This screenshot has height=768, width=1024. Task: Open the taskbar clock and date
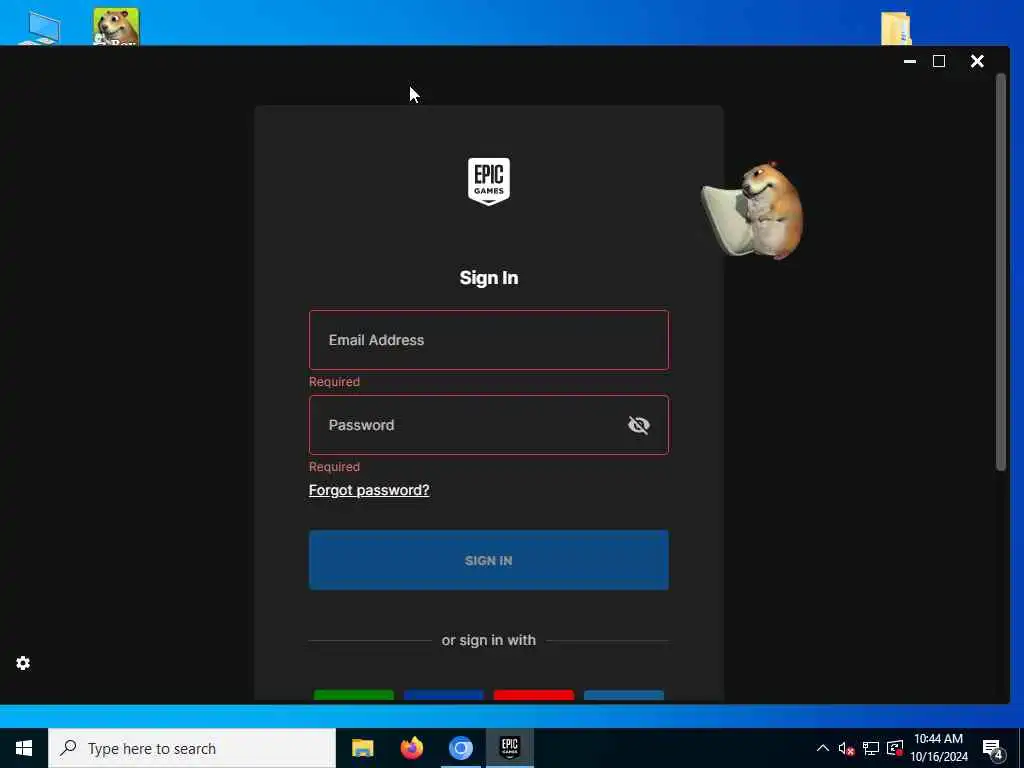[938, 748]
